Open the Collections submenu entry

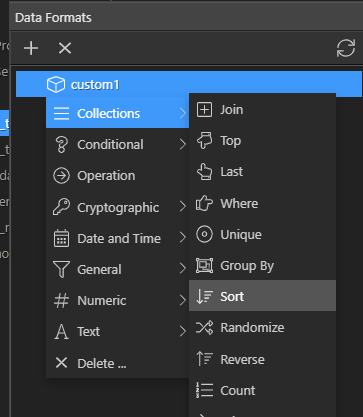point(117,113)
